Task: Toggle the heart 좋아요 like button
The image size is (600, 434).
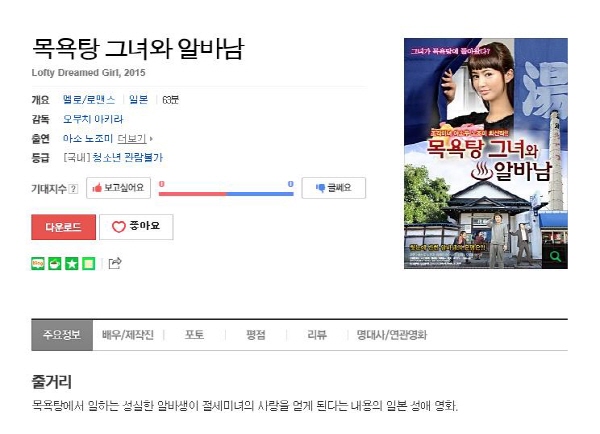Action: click(x=136, y=227)
